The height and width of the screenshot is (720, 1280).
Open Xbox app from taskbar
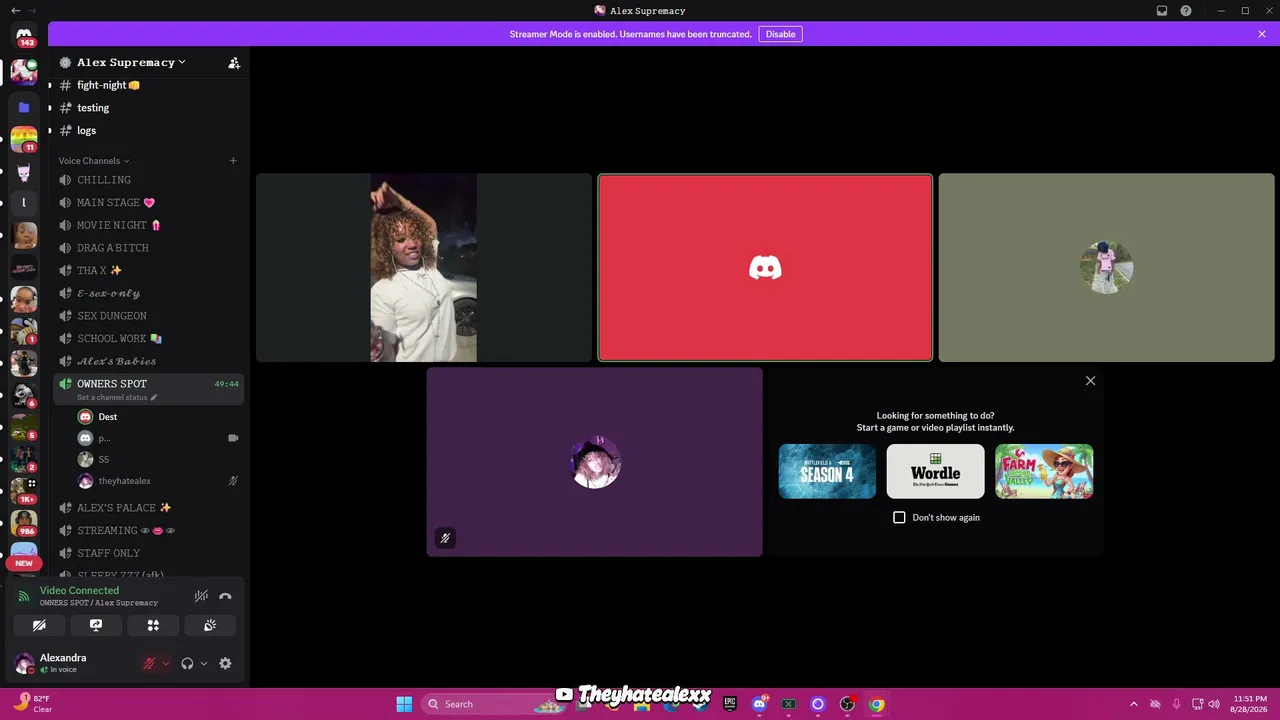pyautogui.click(x=788, y=704)
